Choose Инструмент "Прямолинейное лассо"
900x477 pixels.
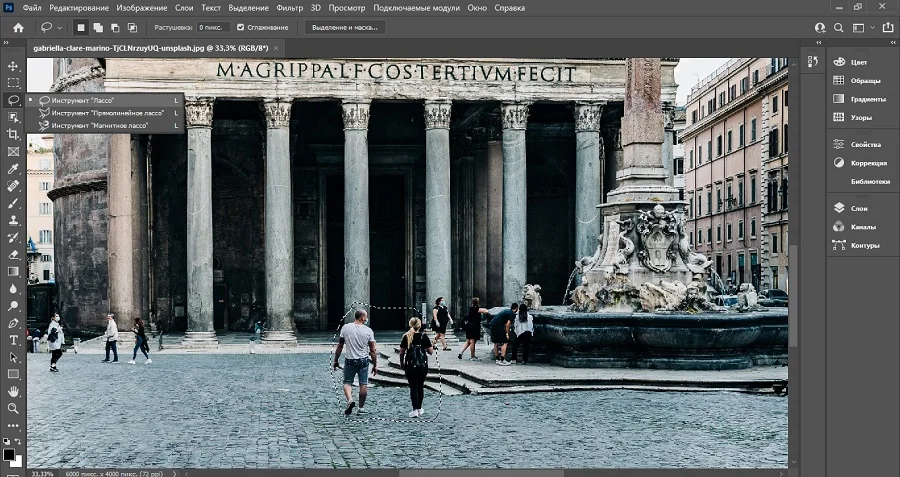click(x=105, y=113)
